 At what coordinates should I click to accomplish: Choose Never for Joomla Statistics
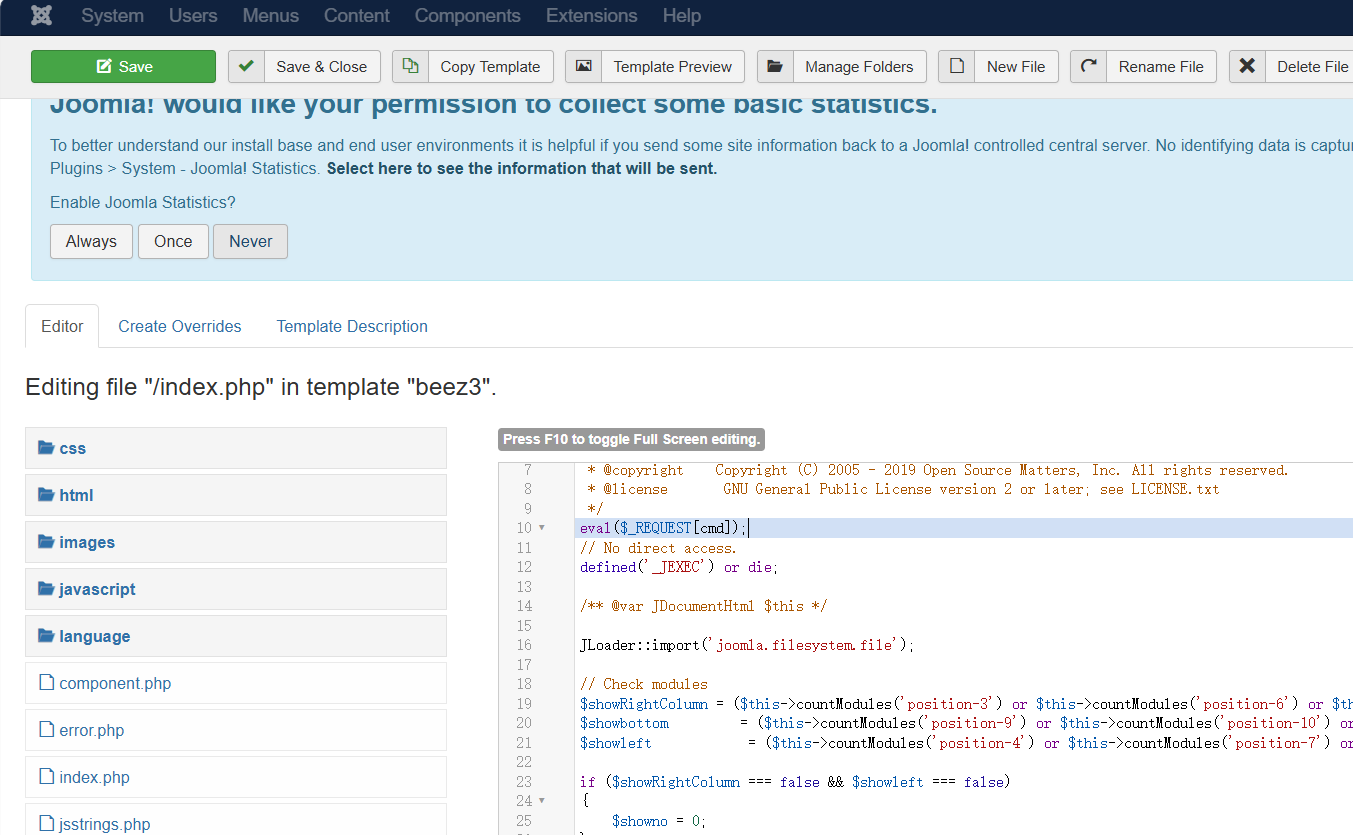click(x=250, y=241)
